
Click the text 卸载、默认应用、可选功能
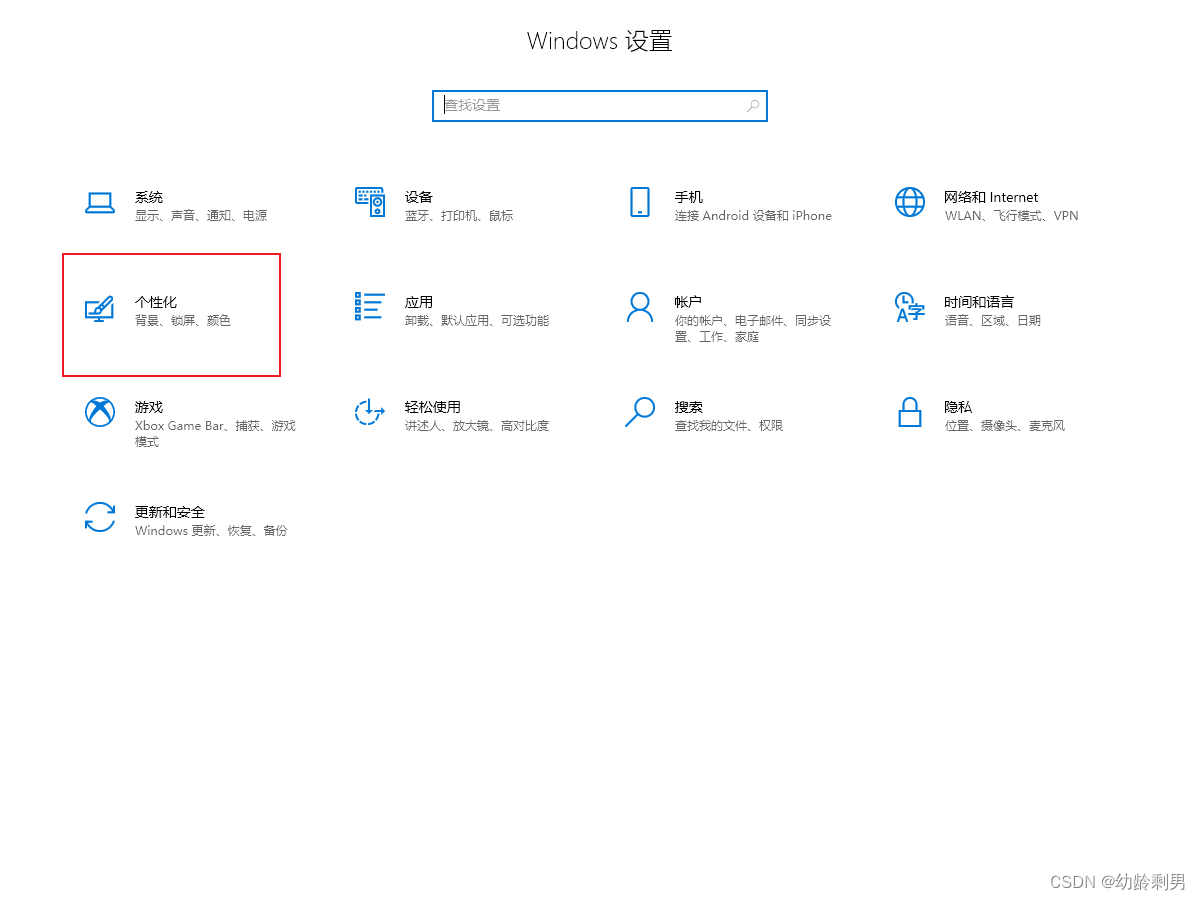pos(477,321)
